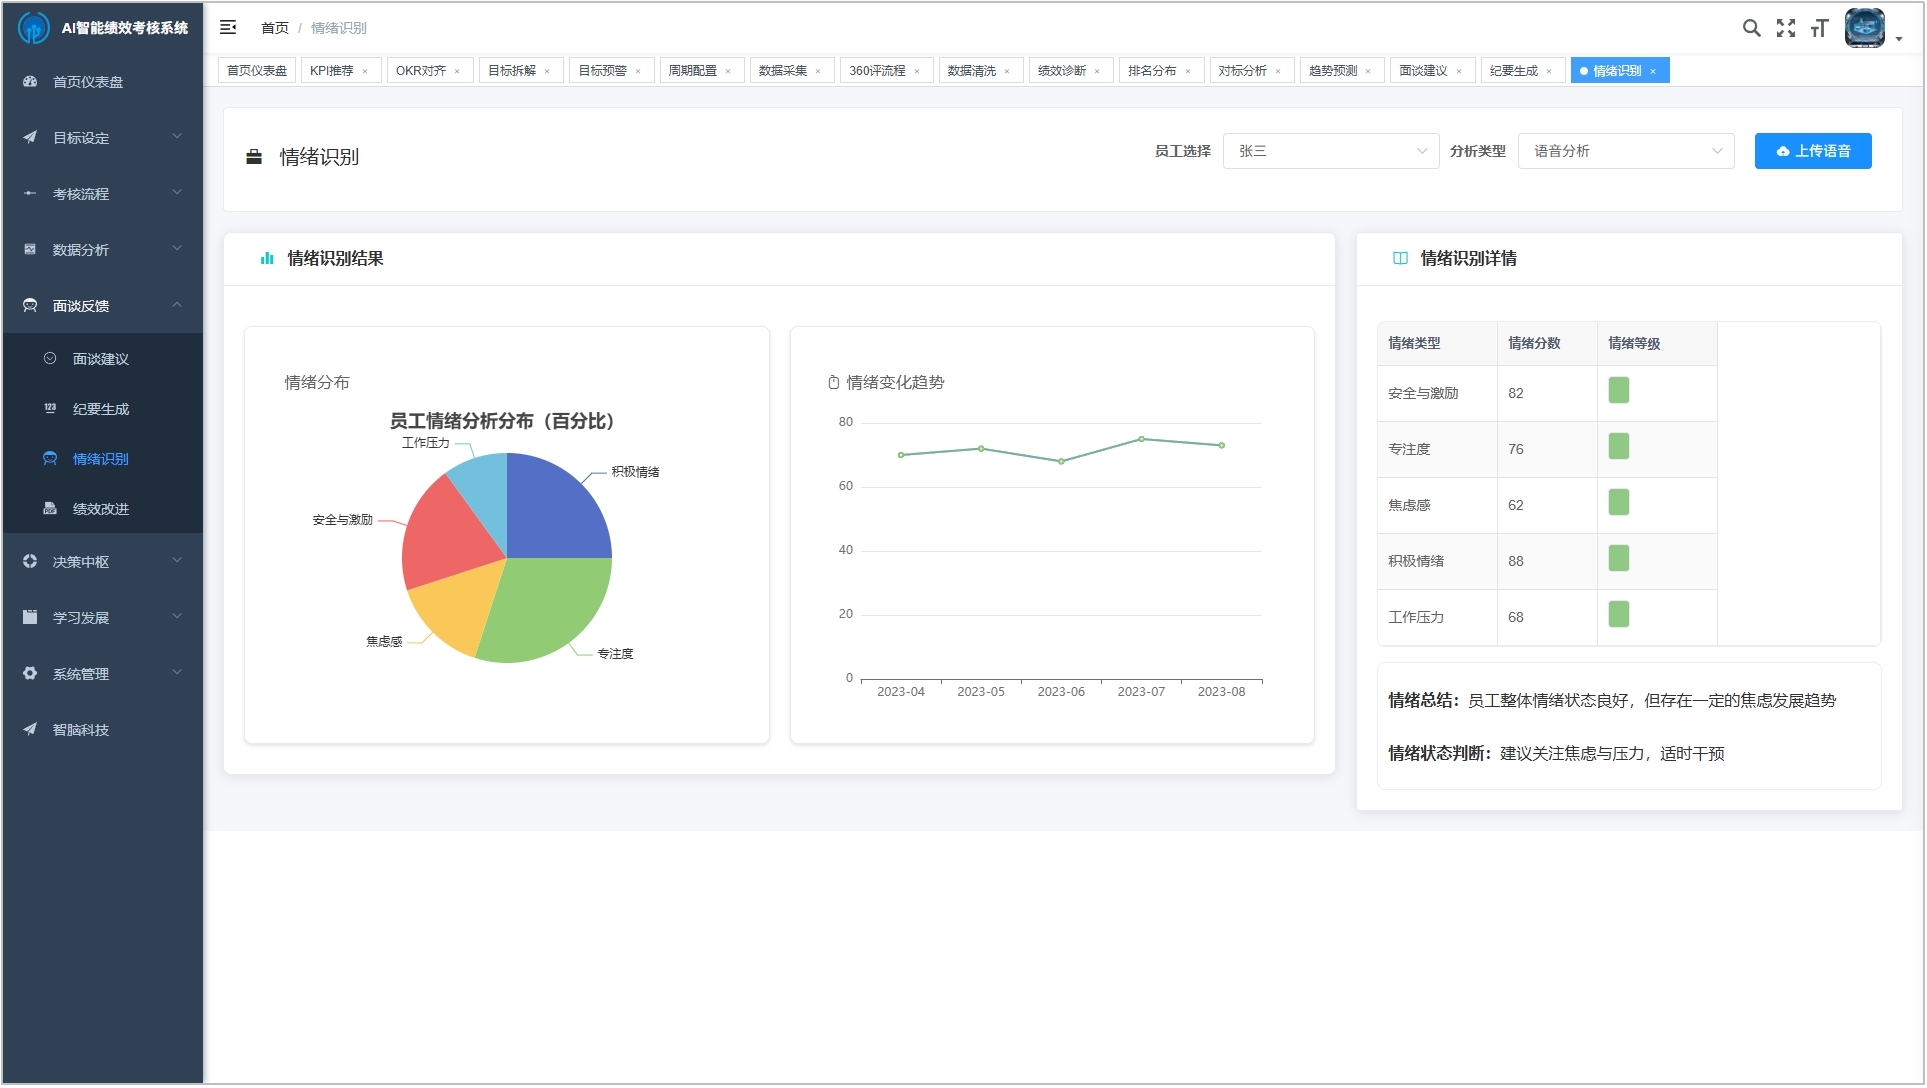Image resolution: width=1927 pixels, height=1088 pixels.
Task: Open 纪要生成 in the sidebar submenu
Action: (x=100, y=409)
